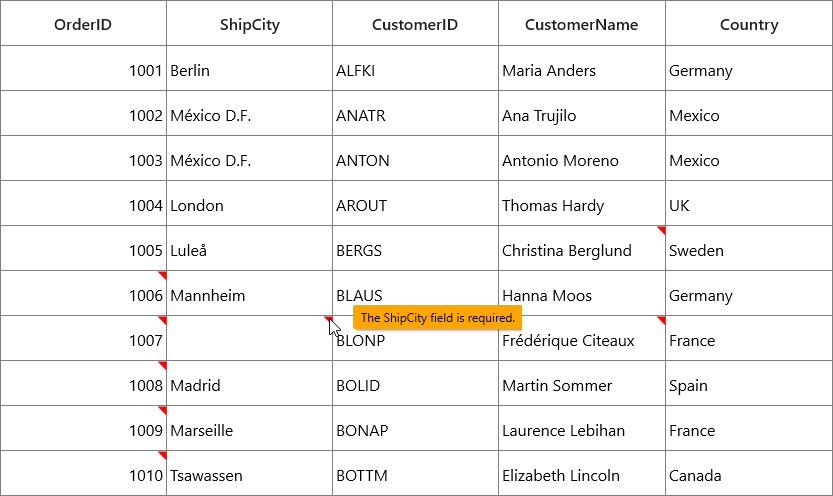
Task: Select the Thomas Hardy cell
Action: (x=582, y=204)
